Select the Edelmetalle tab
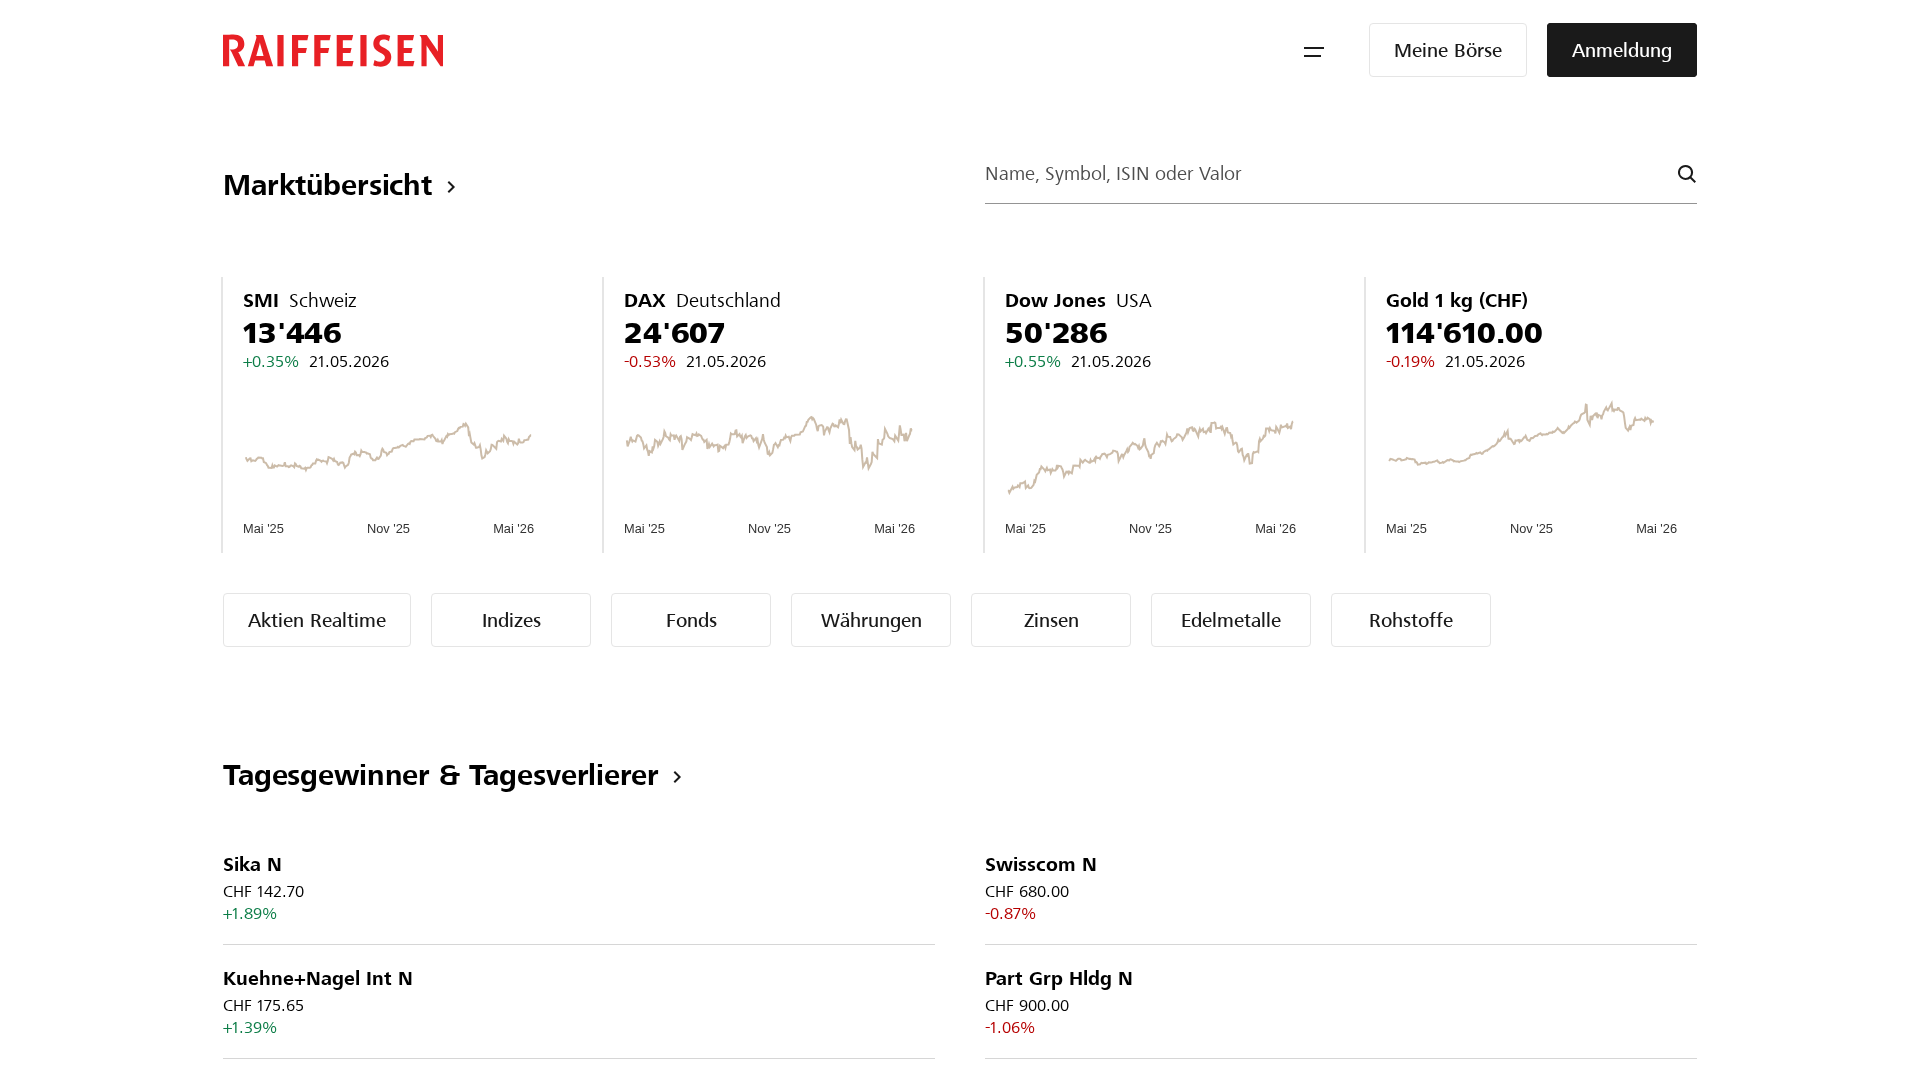Image resolution: width=1920 pixels, height=1080 pixels. click(1231, 620)
